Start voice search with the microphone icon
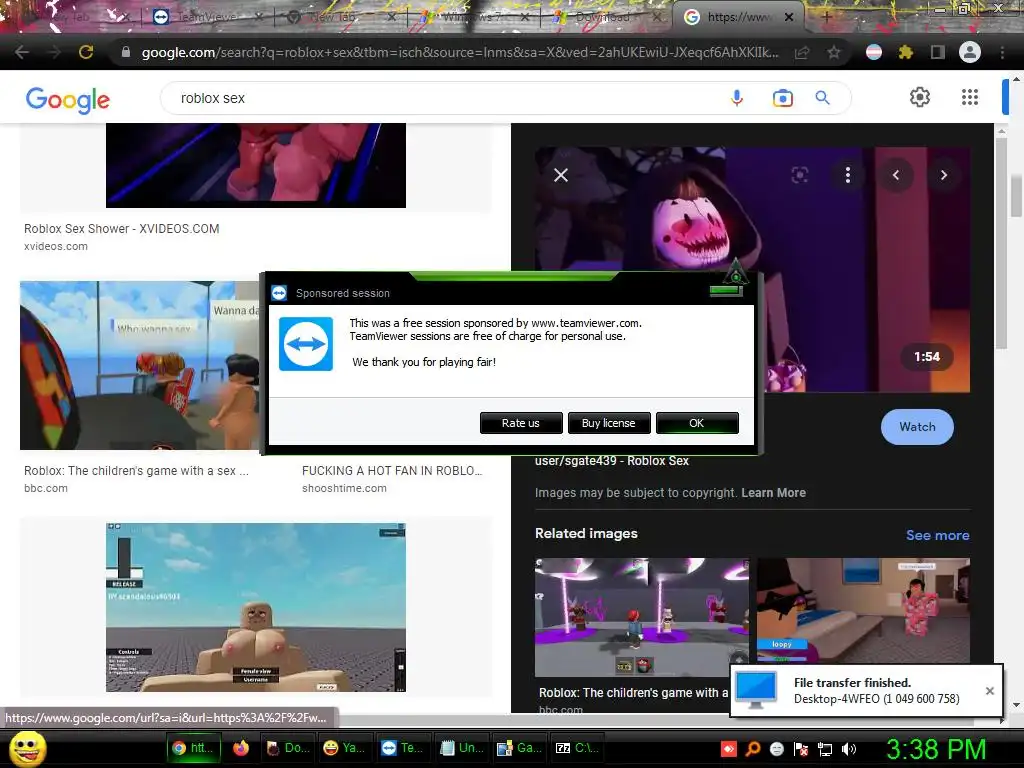This screenshot has width=1024, height=768. (x=737, y=98)
